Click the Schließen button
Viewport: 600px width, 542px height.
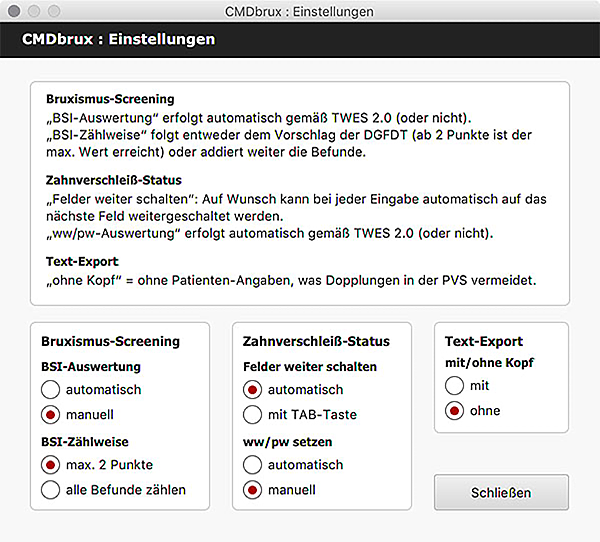pyautogui.click(x=501, y=493)
